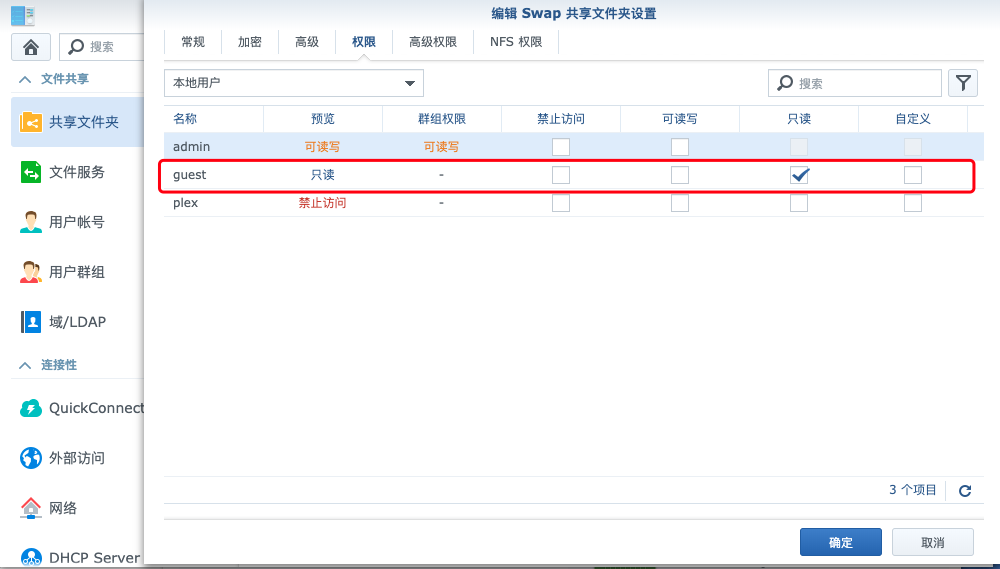Open DHCP Server icon
This screenshot has height=569, width=1000.
pyautogui.click(x=31, y=558)
